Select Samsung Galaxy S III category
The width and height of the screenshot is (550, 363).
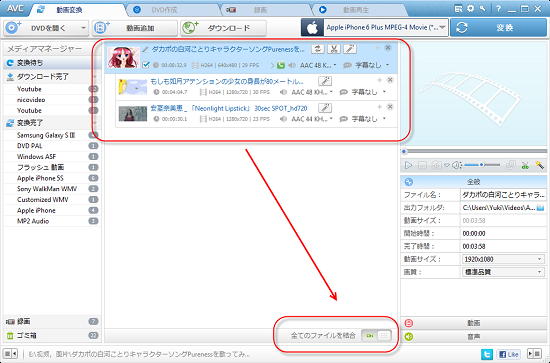point(52,135)
